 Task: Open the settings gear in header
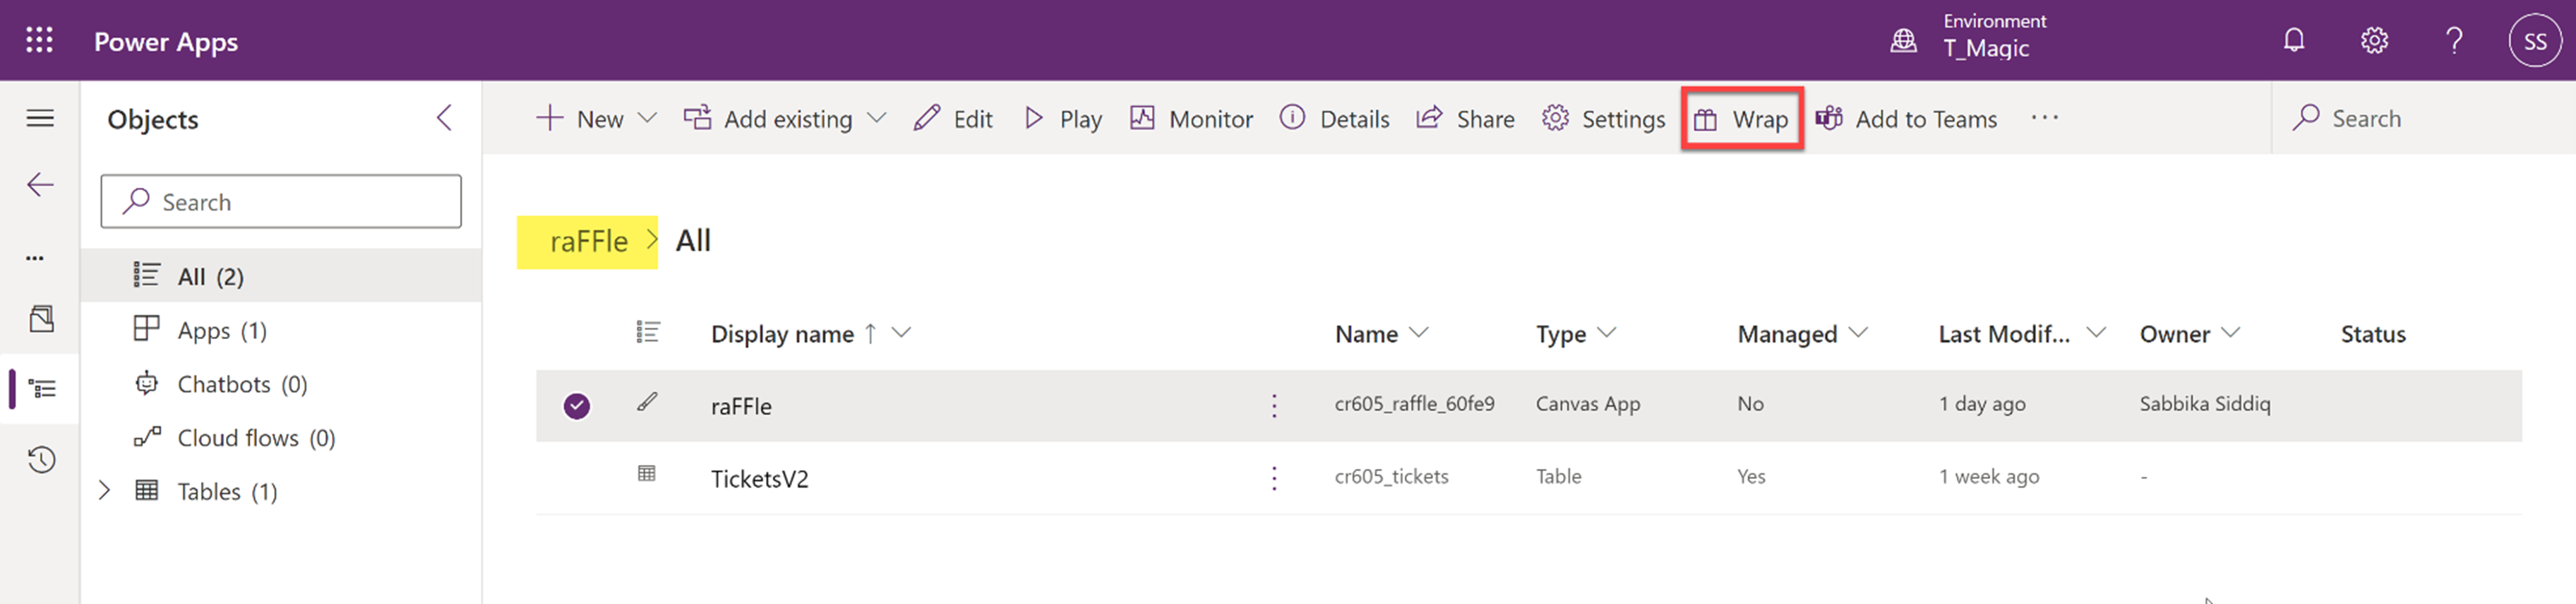(2374, 40)
